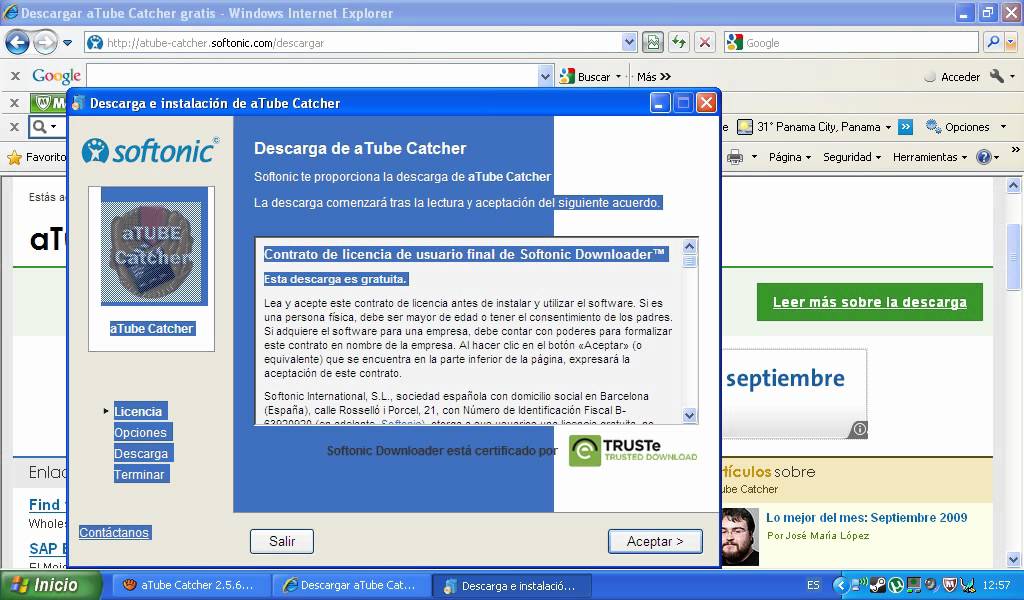Click the red stop loading icon
The width and height of the screenshot is (1024, 600).
705,42
